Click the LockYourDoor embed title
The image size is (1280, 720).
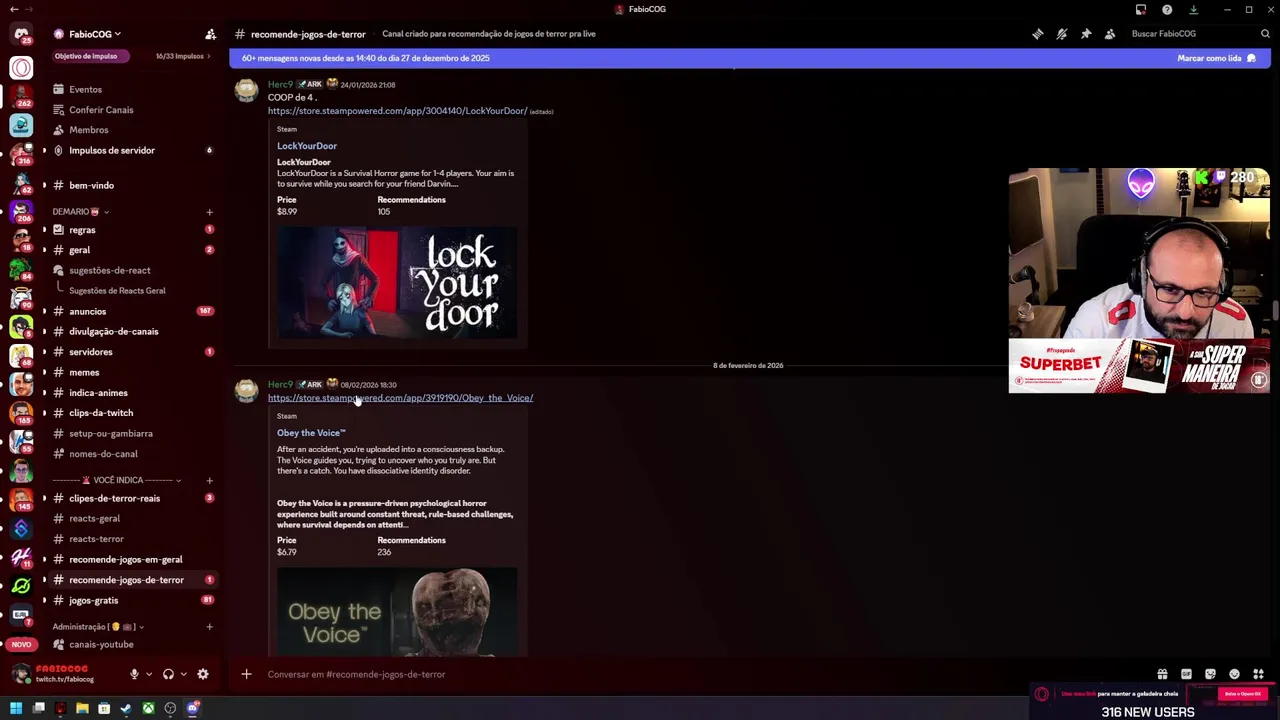[307, 146]
